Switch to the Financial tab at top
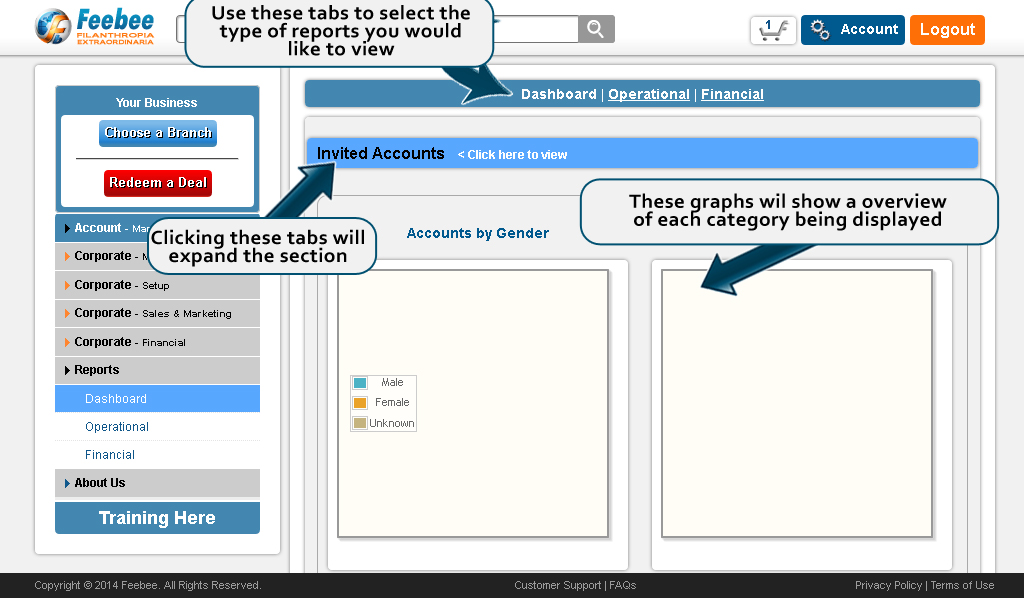Image resolution: width=1024 pixels, height=598 pixels. (x=732, y=94)
